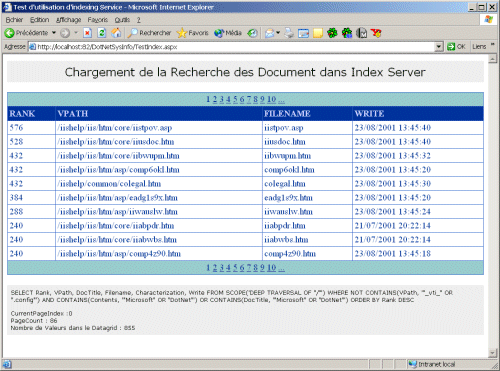Go to the home page icon
The width and height of the screenshot is (500, 371).
tap(116, 33)
